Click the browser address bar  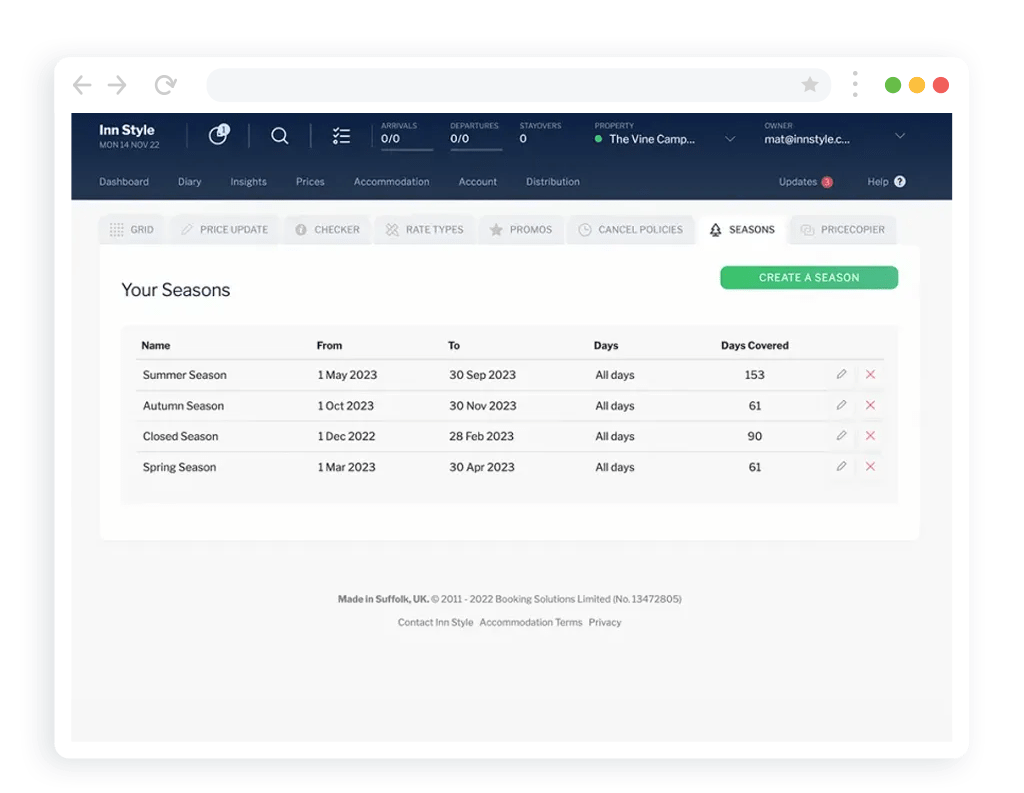500,85
